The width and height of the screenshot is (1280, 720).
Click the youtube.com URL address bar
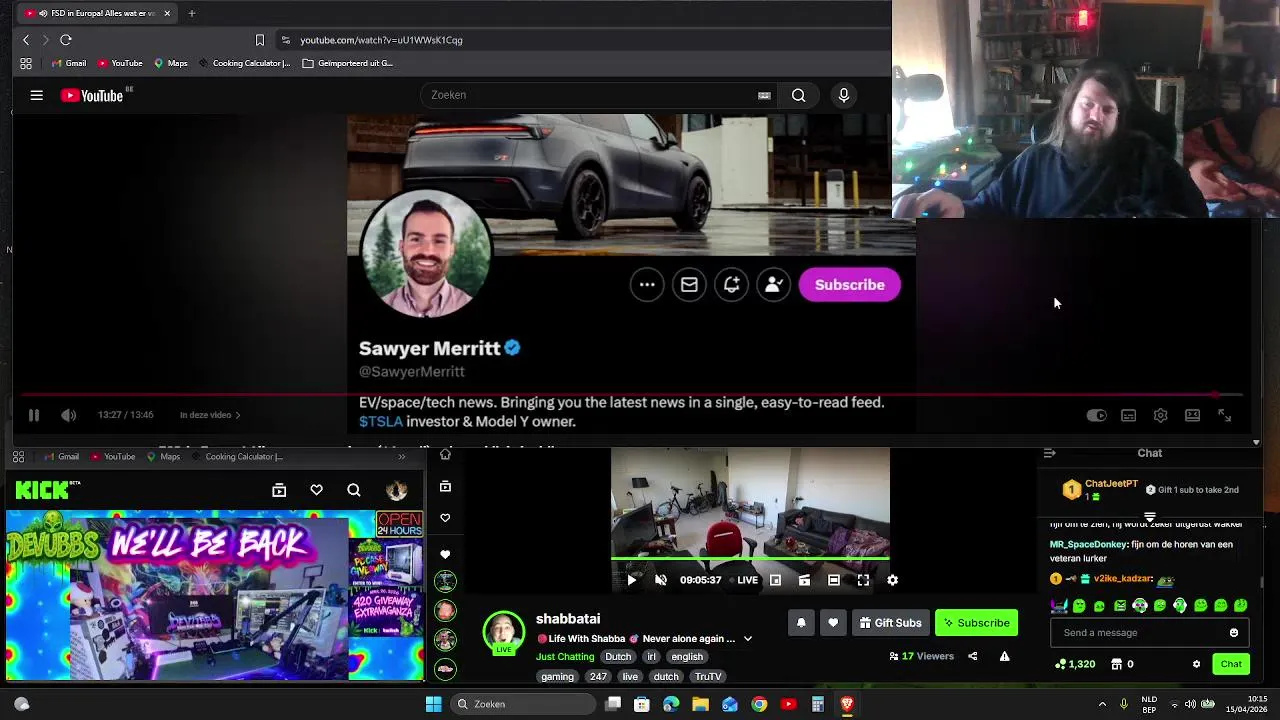[580, 40]
